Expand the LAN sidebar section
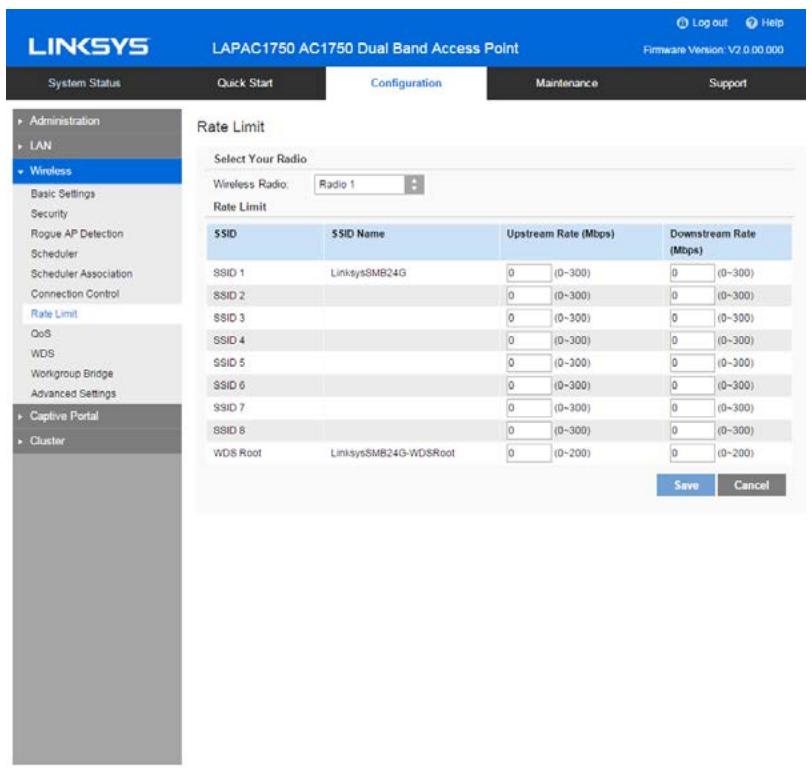The height and width of the screenshot is (768, 812). [39, 144]
